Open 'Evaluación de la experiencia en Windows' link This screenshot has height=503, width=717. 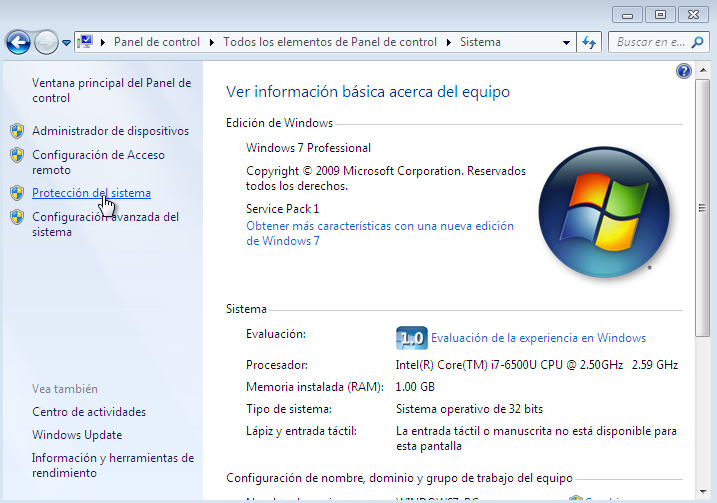click(x=539, y=338)
